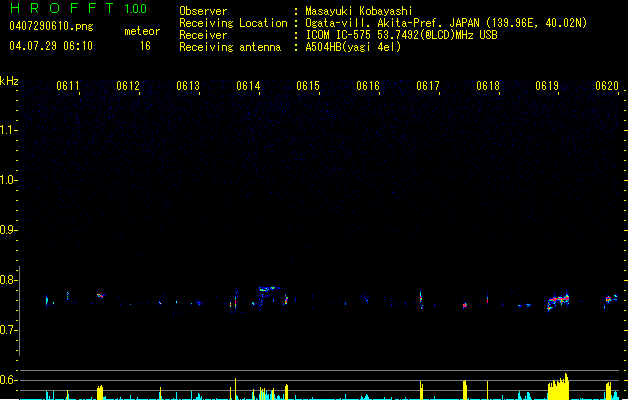Click the 0.8 kHz axis tick label
Viewport: 629px width, 400px height.
point(8,280)
